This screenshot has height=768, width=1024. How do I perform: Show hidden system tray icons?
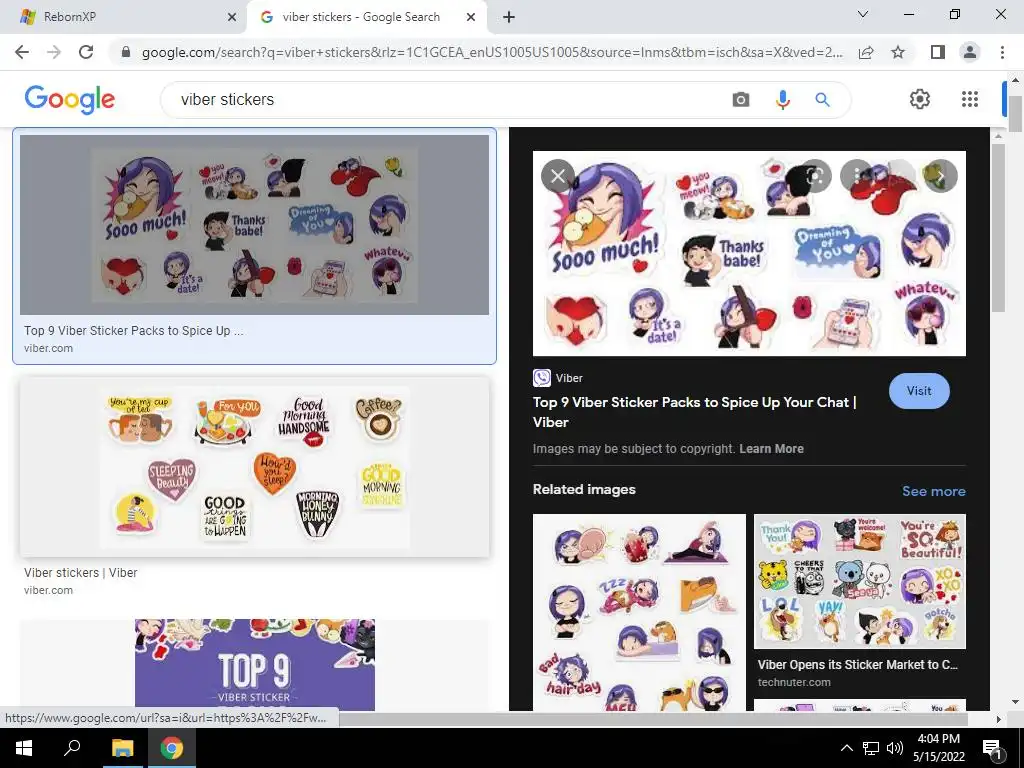click(846, 748)
